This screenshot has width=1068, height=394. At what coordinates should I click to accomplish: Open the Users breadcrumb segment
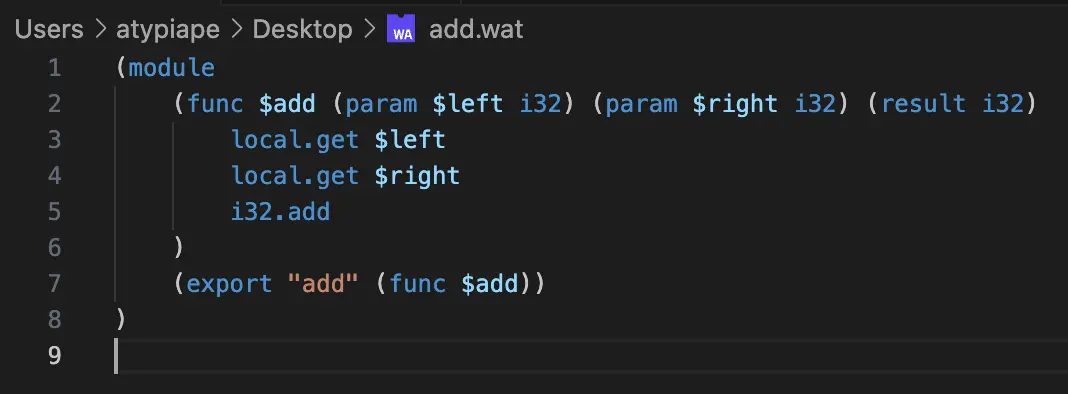[x=49, y=29]
